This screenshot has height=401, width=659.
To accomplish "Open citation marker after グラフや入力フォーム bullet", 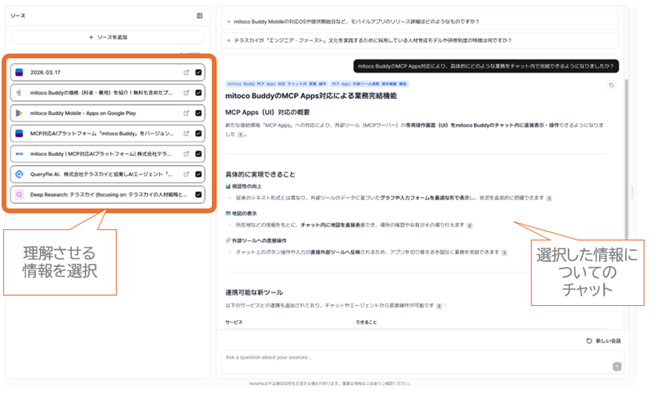I will [x=549, y=198].
